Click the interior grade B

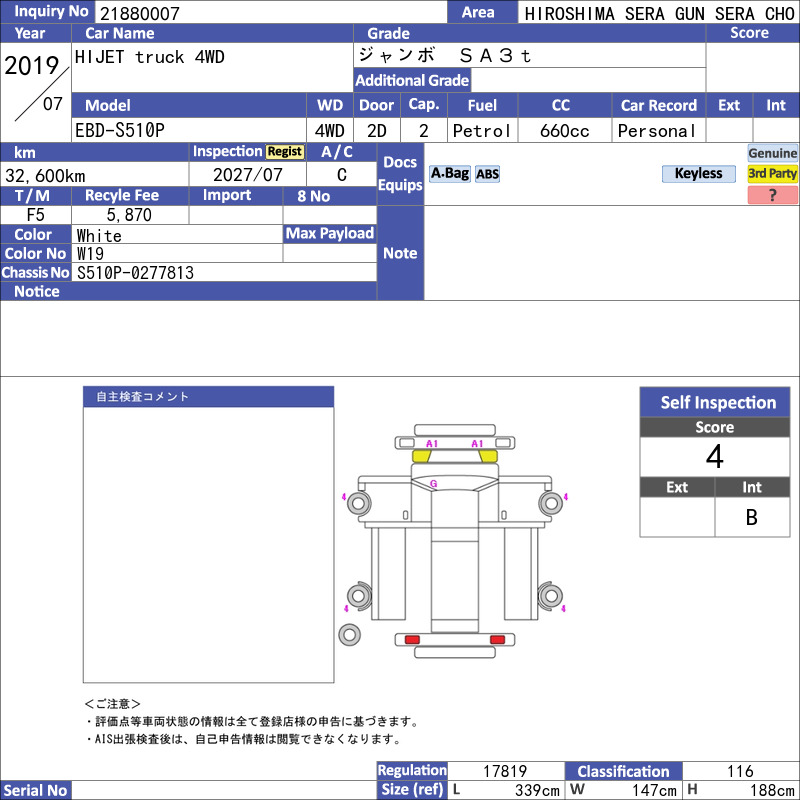pyautogui.click(x=752, y=517)
